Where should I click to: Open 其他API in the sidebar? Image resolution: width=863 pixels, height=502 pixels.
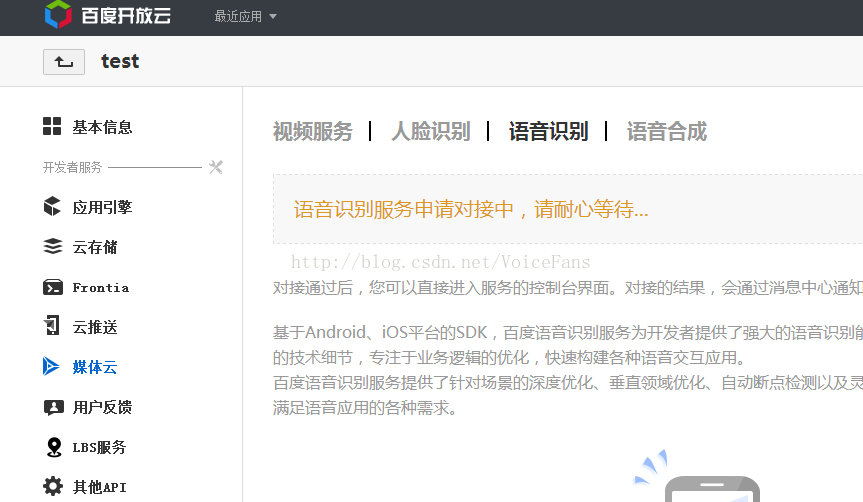100,487
